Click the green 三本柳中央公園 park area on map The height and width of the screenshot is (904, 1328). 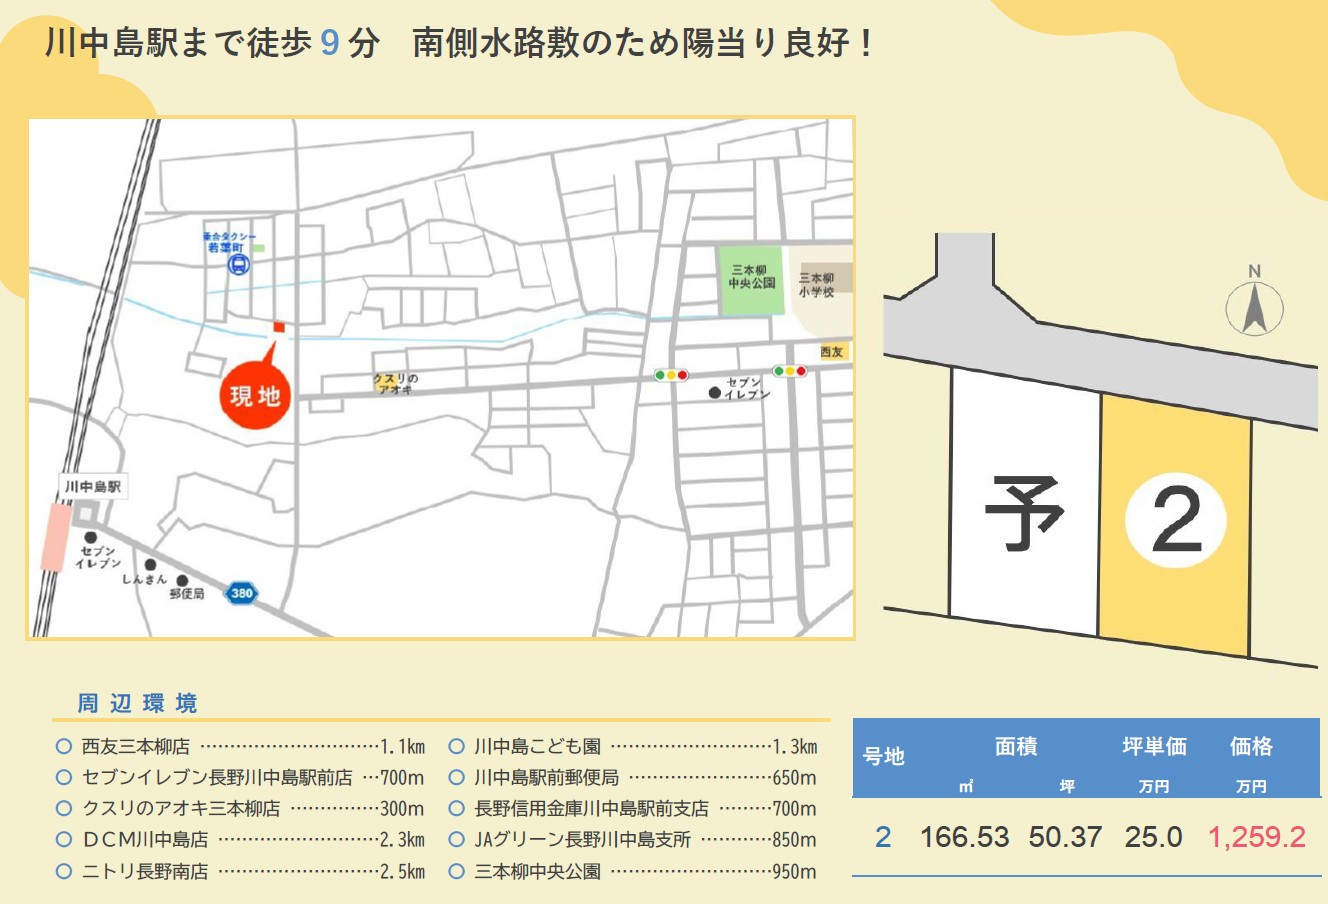[x=751, y=280]
